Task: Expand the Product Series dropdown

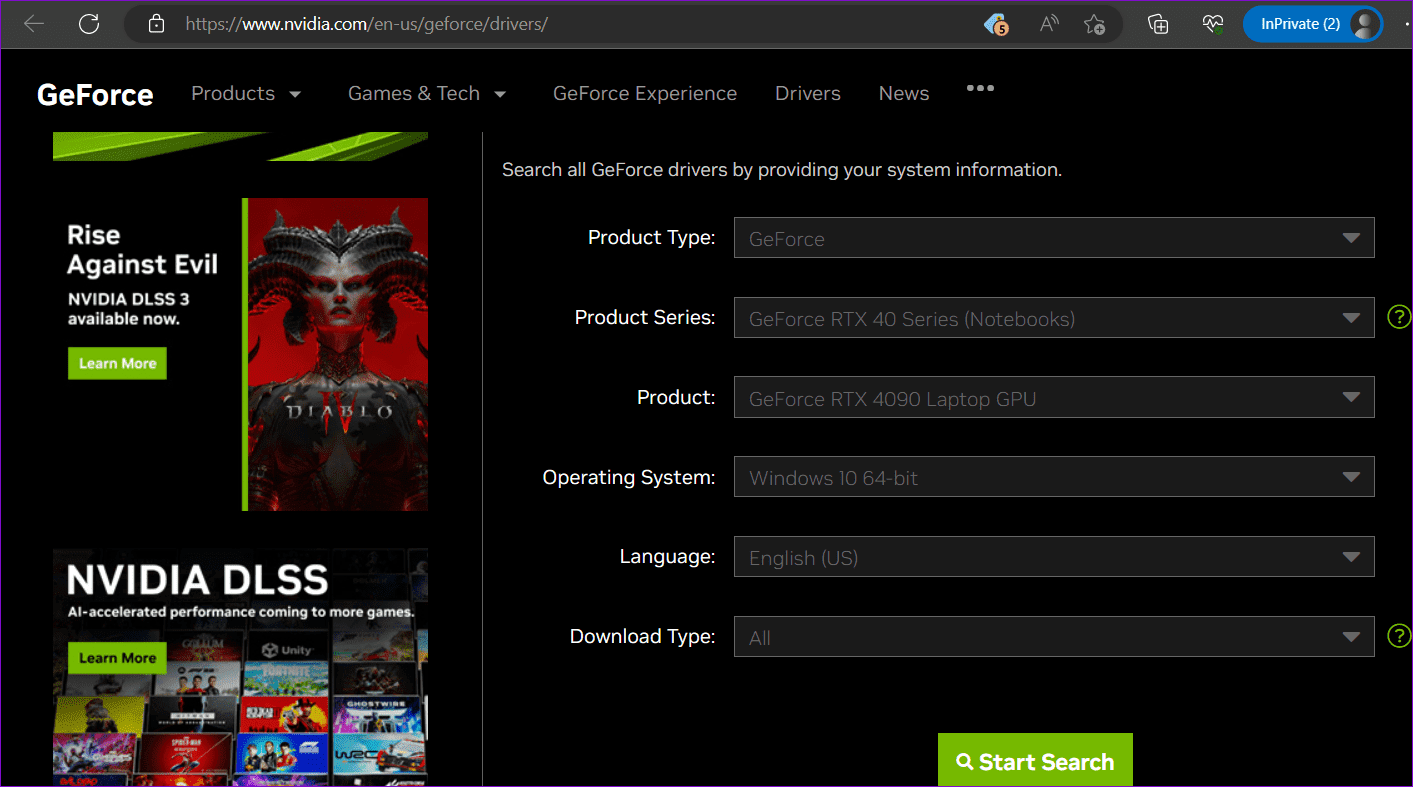Action: [x=1054, y=318]
